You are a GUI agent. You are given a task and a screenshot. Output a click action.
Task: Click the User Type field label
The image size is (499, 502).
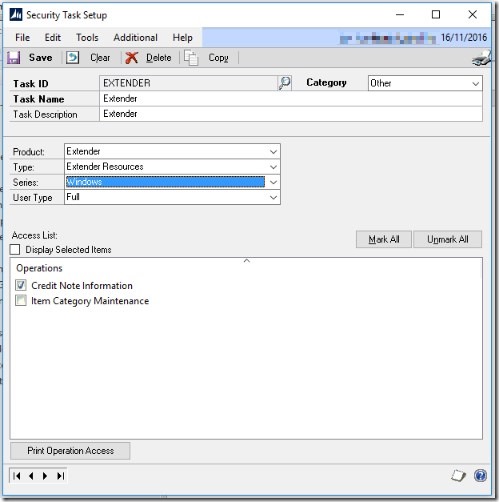pyautogui.click(x=32, y=198)
